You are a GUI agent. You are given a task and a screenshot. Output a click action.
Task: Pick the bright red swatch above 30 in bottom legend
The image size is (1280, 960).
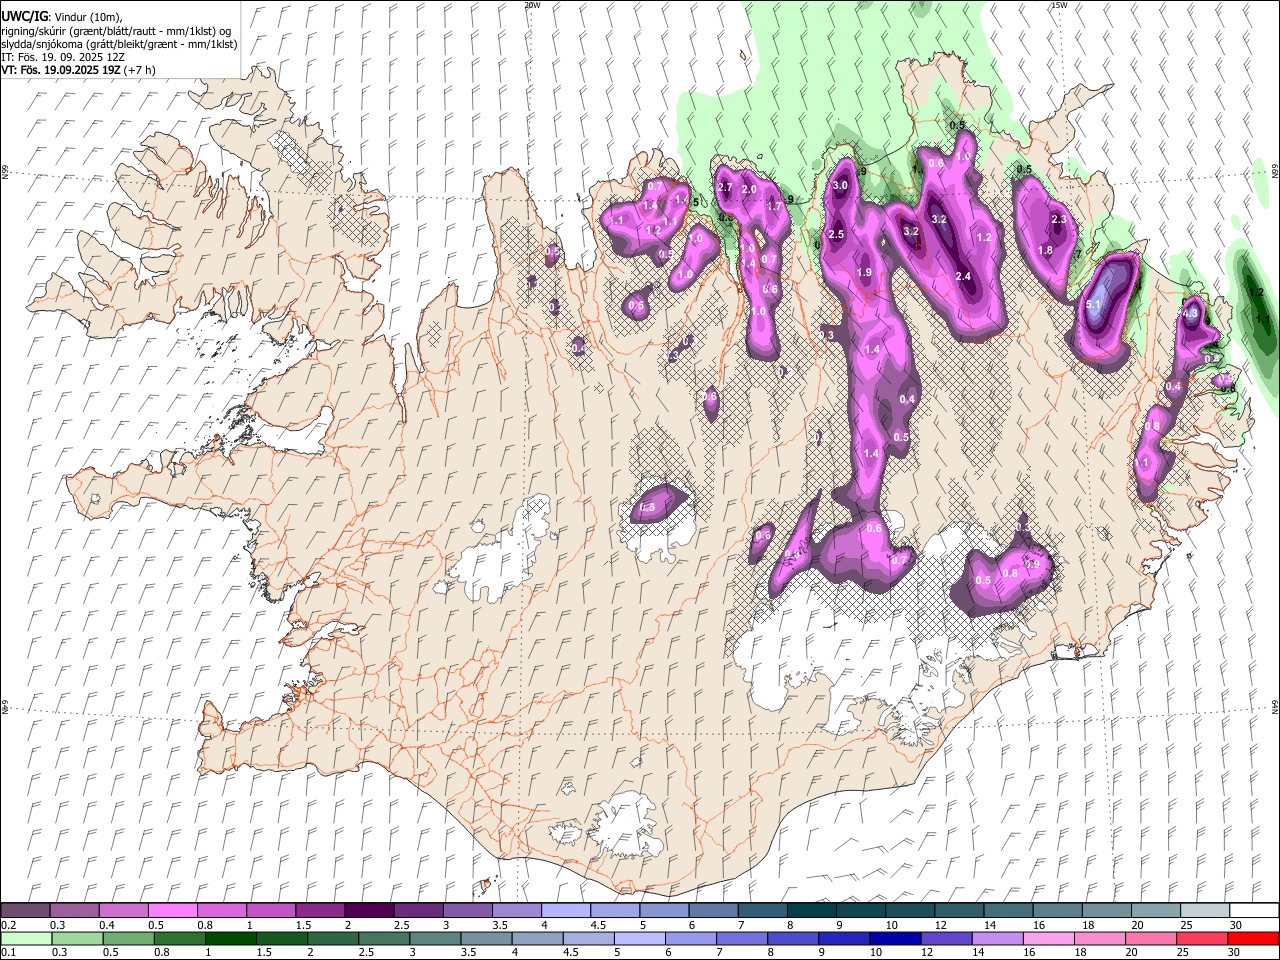pos(1254,938)
